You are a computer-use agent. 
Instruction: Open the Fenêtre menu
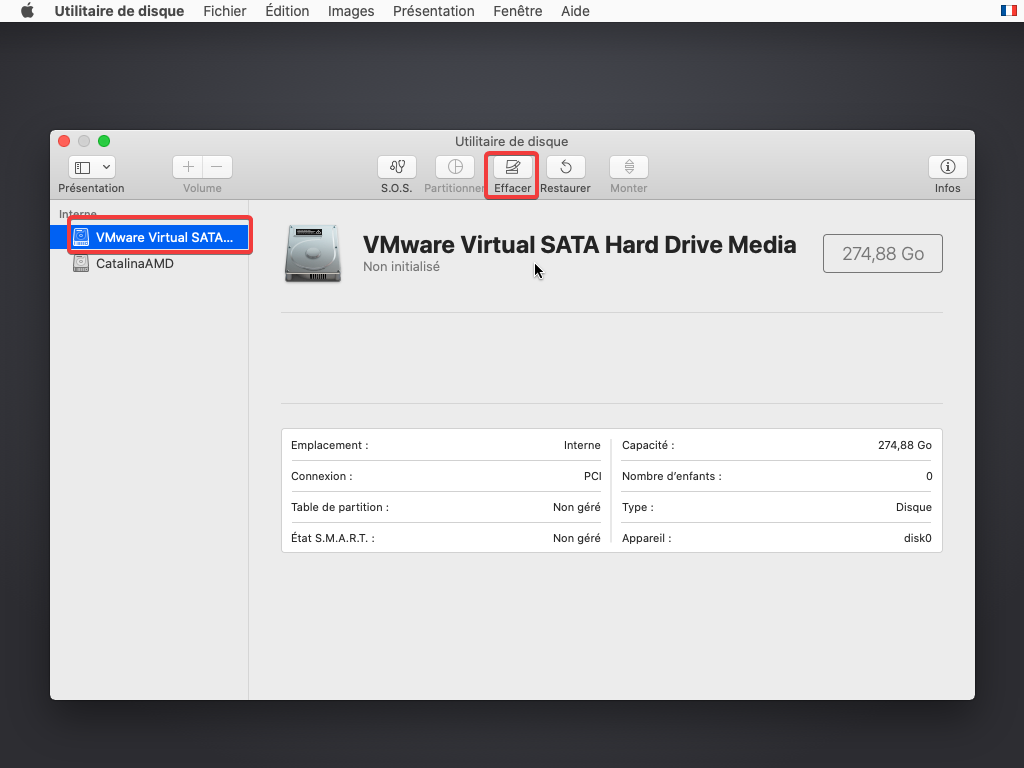(518, 11)
